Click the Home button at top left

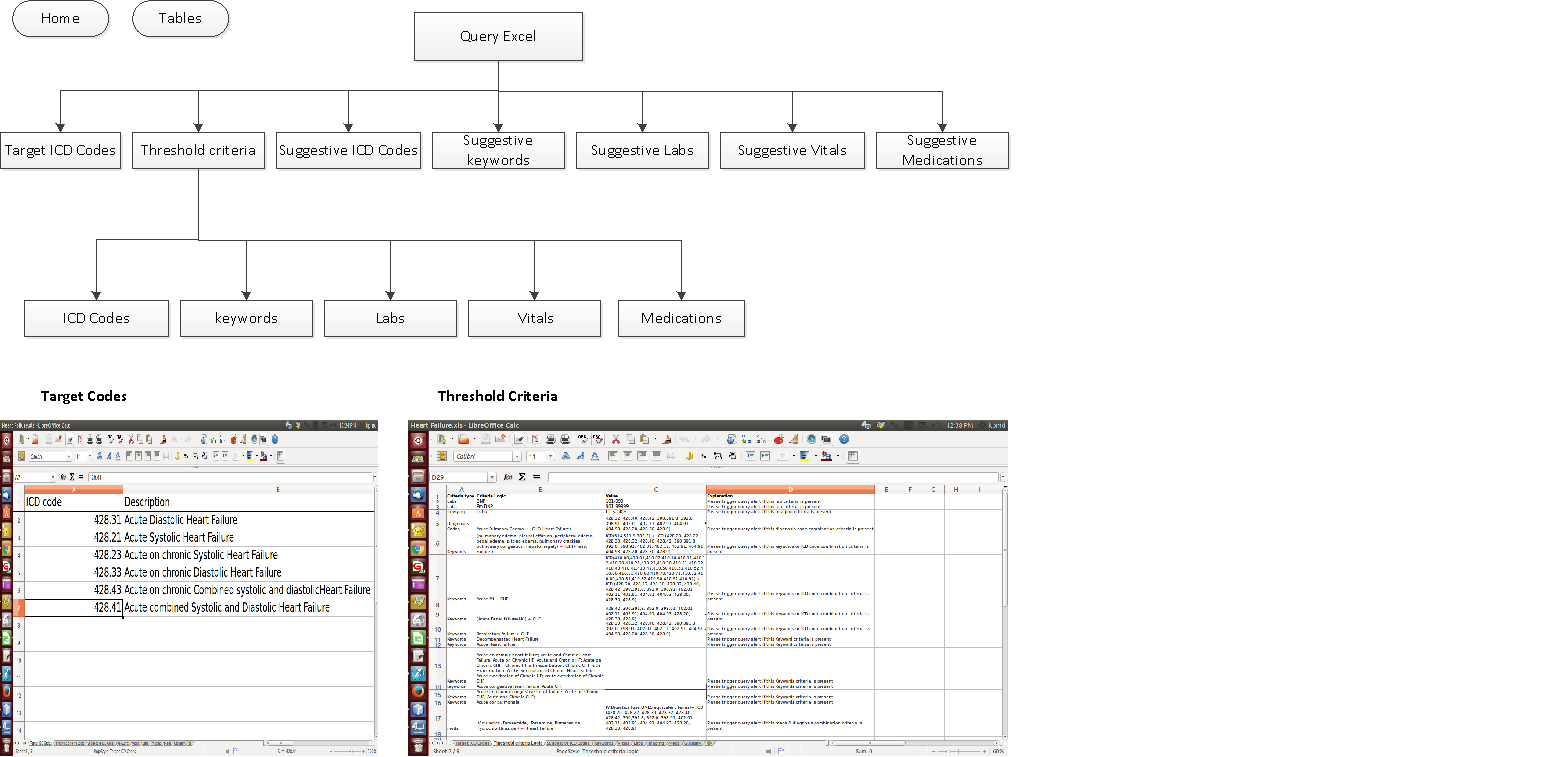coord(60,19)
